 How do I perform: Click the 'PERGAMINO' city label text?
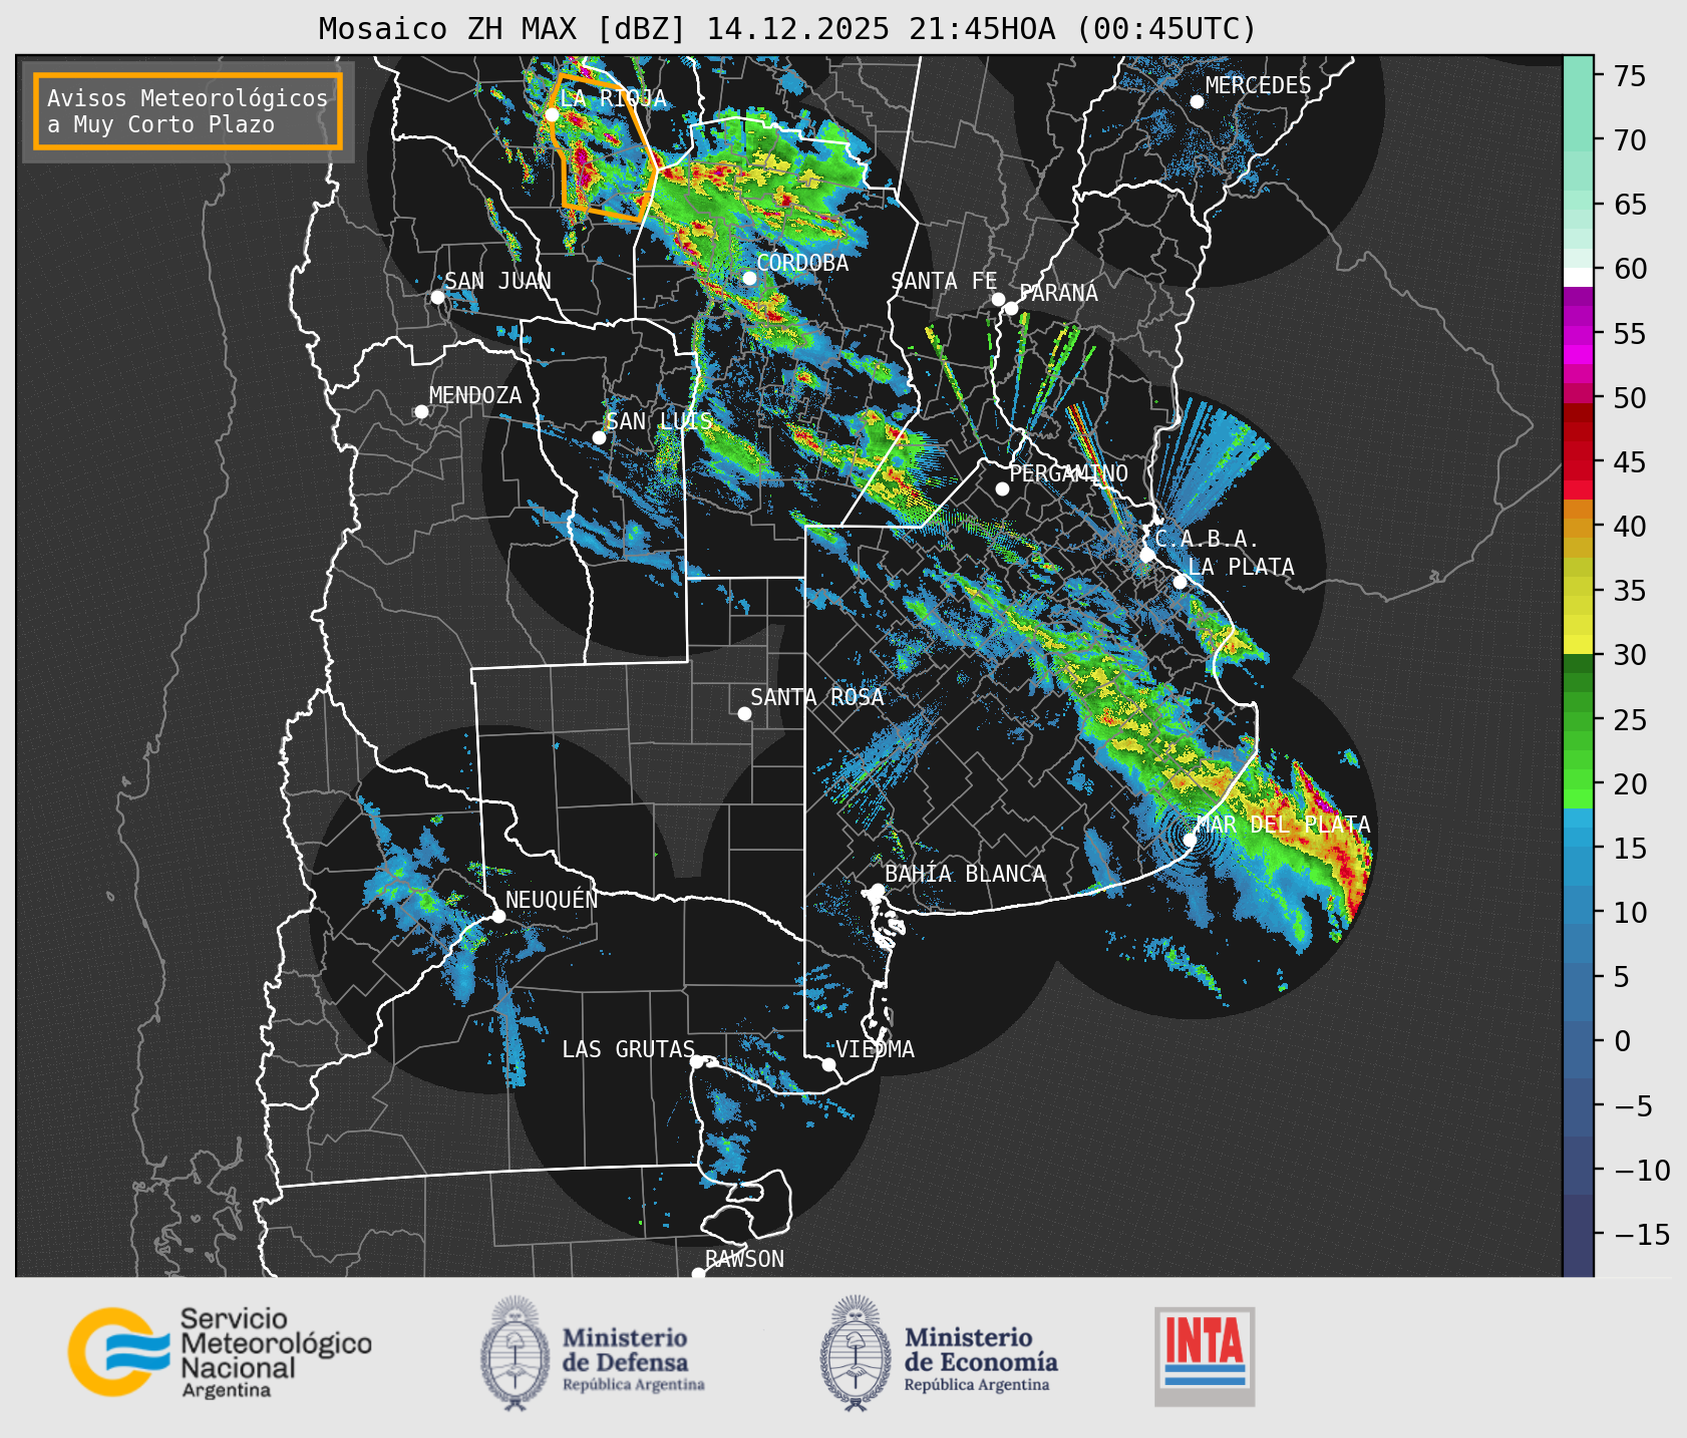click(x=1069, y=473)
